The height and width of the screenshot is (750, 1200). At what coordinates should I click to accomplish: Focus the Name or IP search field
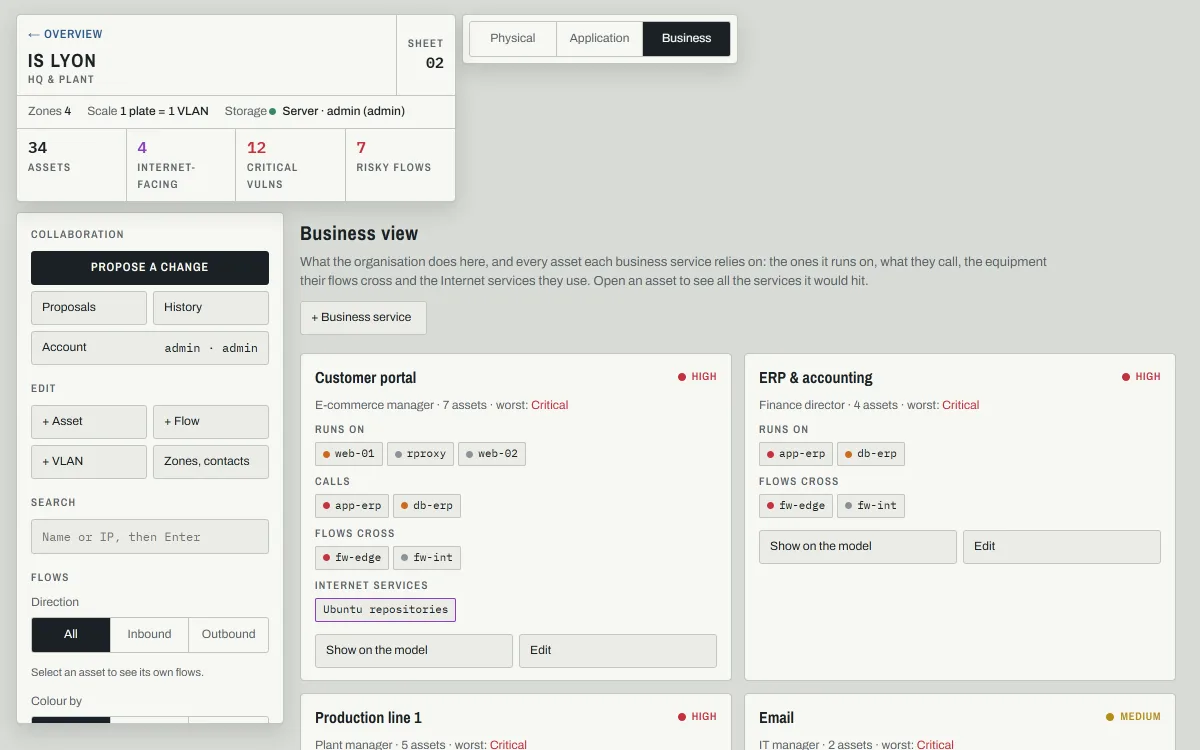click(150, 536)
